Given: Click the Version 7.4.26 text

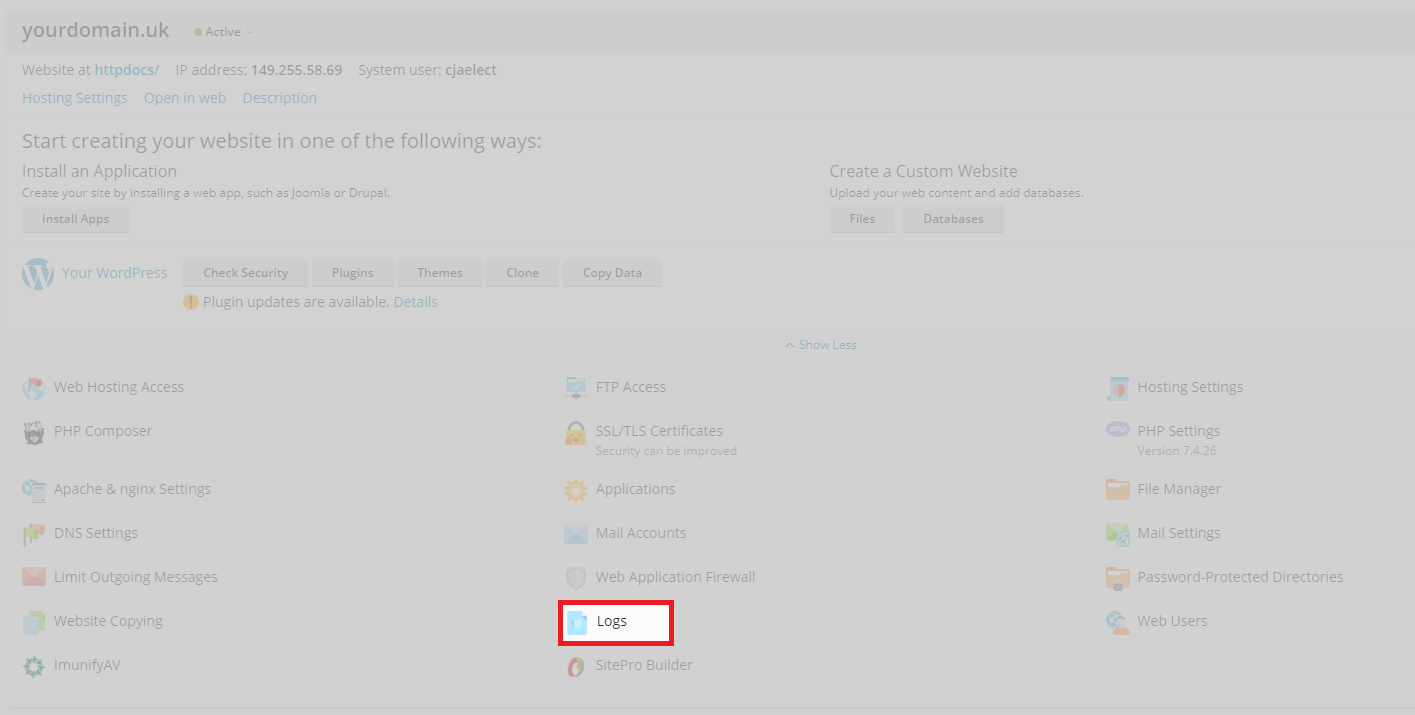Looking at the screenshot, I should (1177, 451).
